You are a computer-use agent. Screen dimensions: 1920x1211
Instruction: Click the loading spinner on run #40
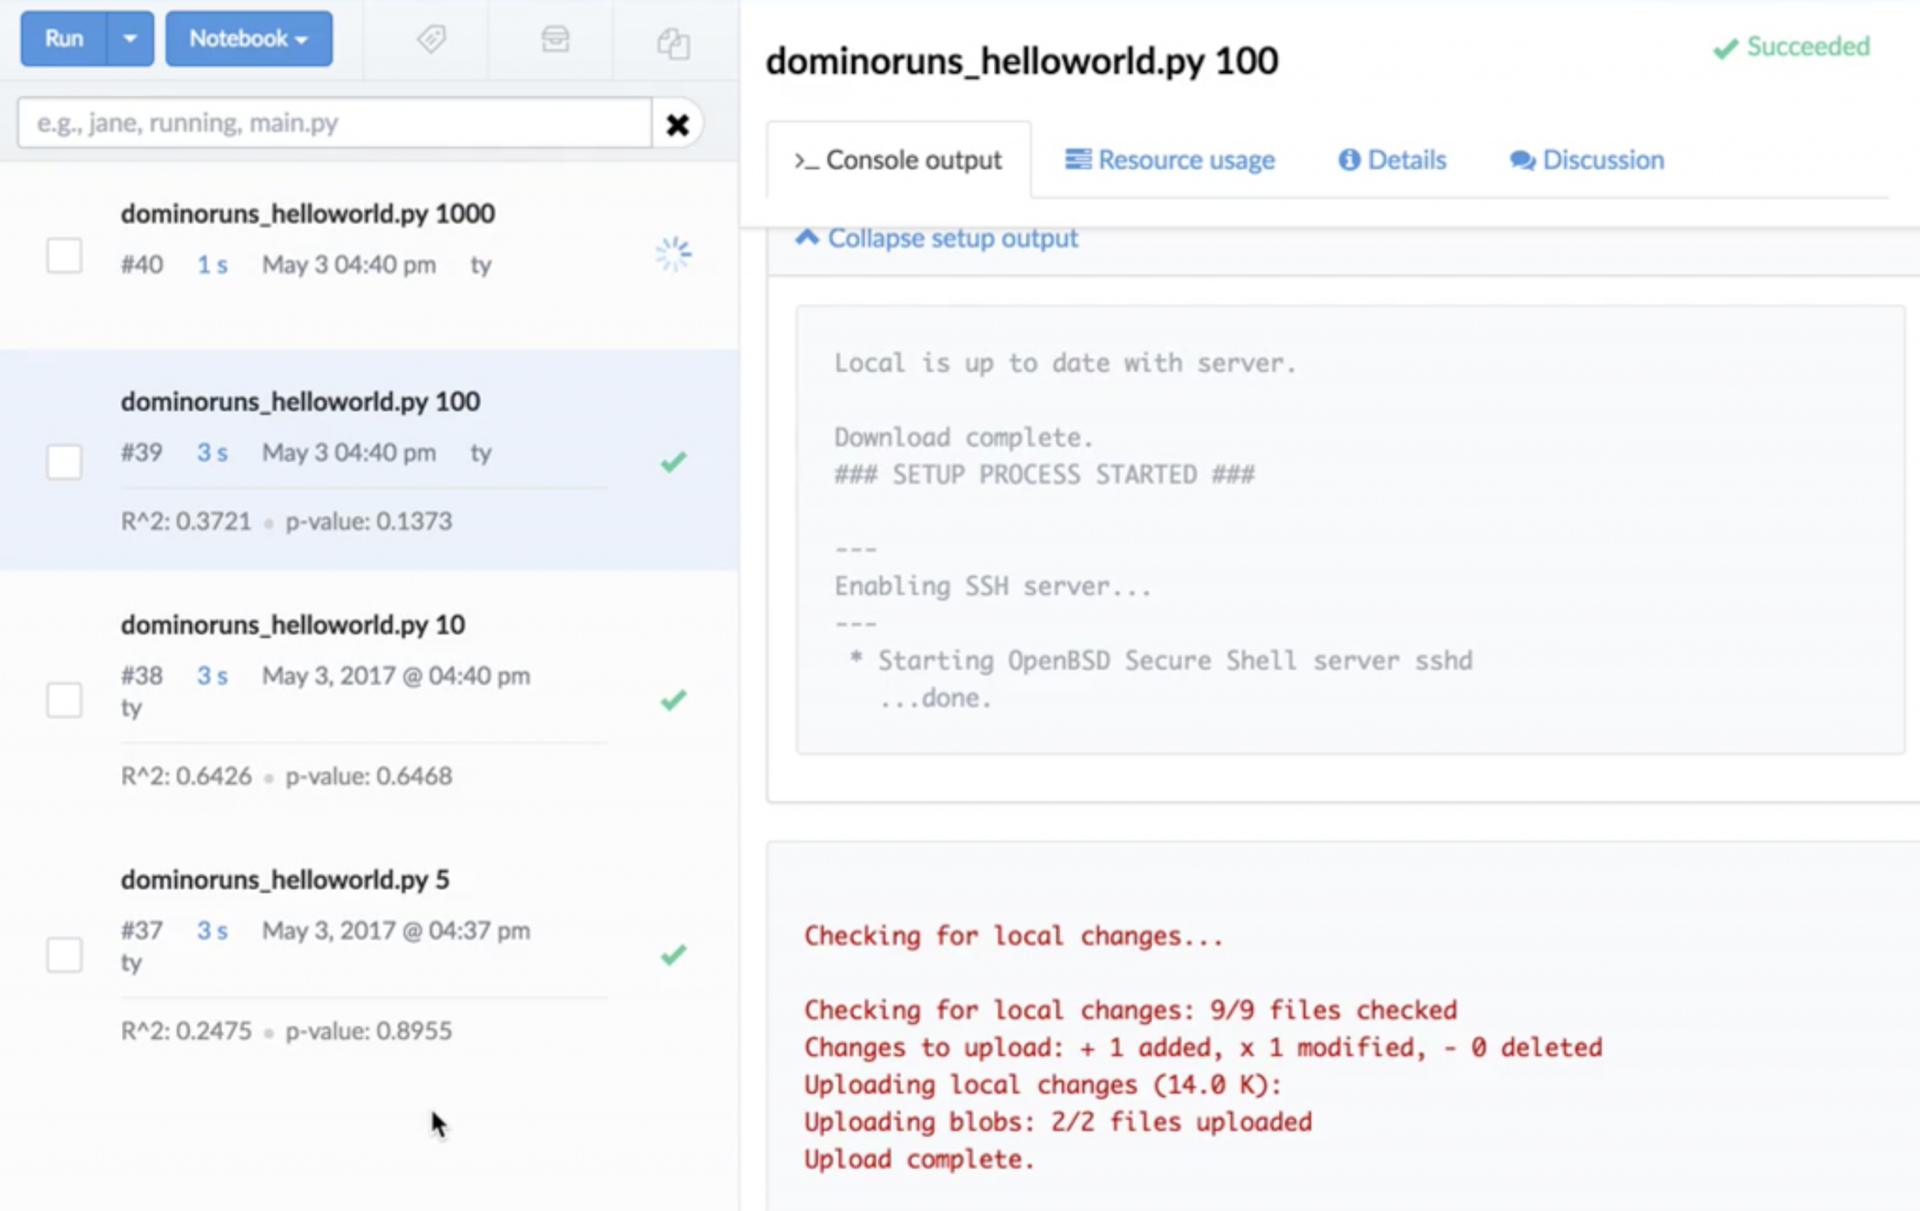pyautogui.click(x=673, y=254)
